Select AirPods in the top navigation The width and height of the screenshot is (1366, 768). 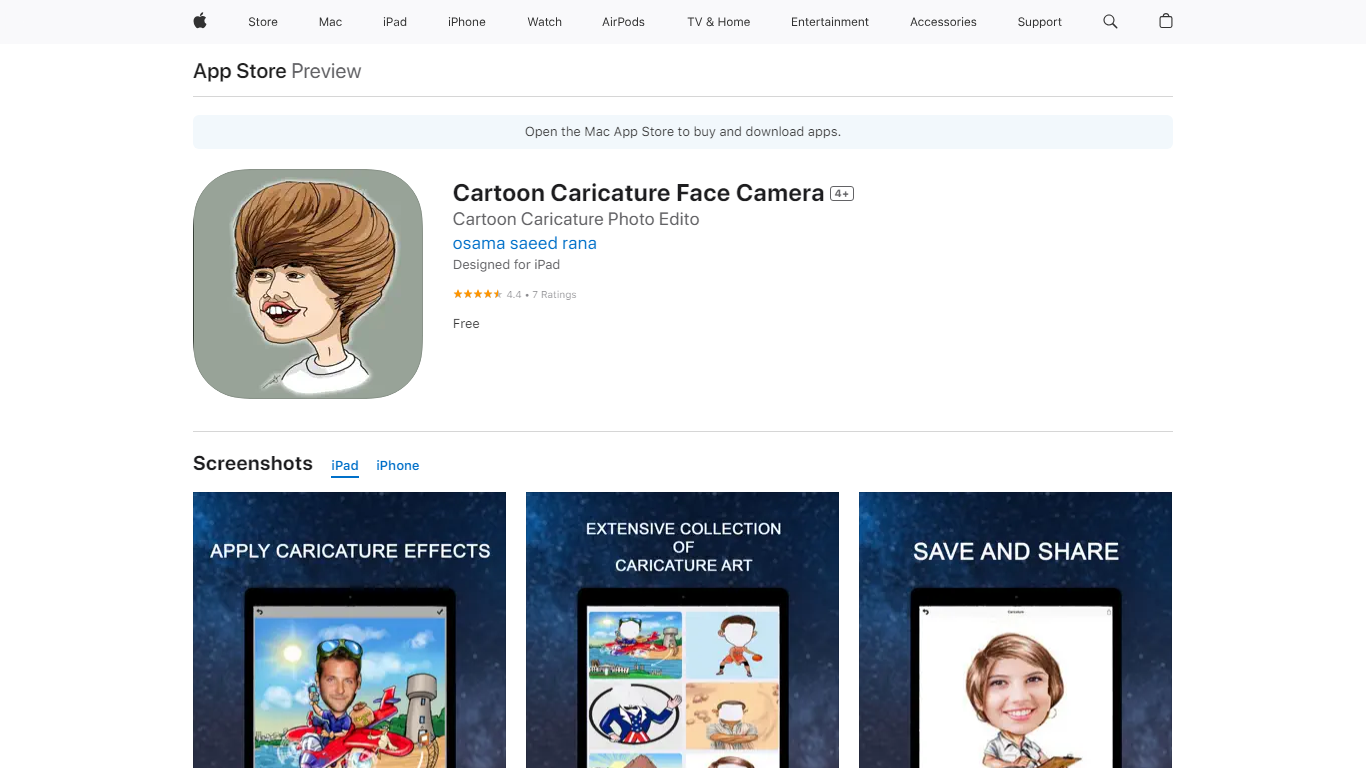(x=623, y=22)
